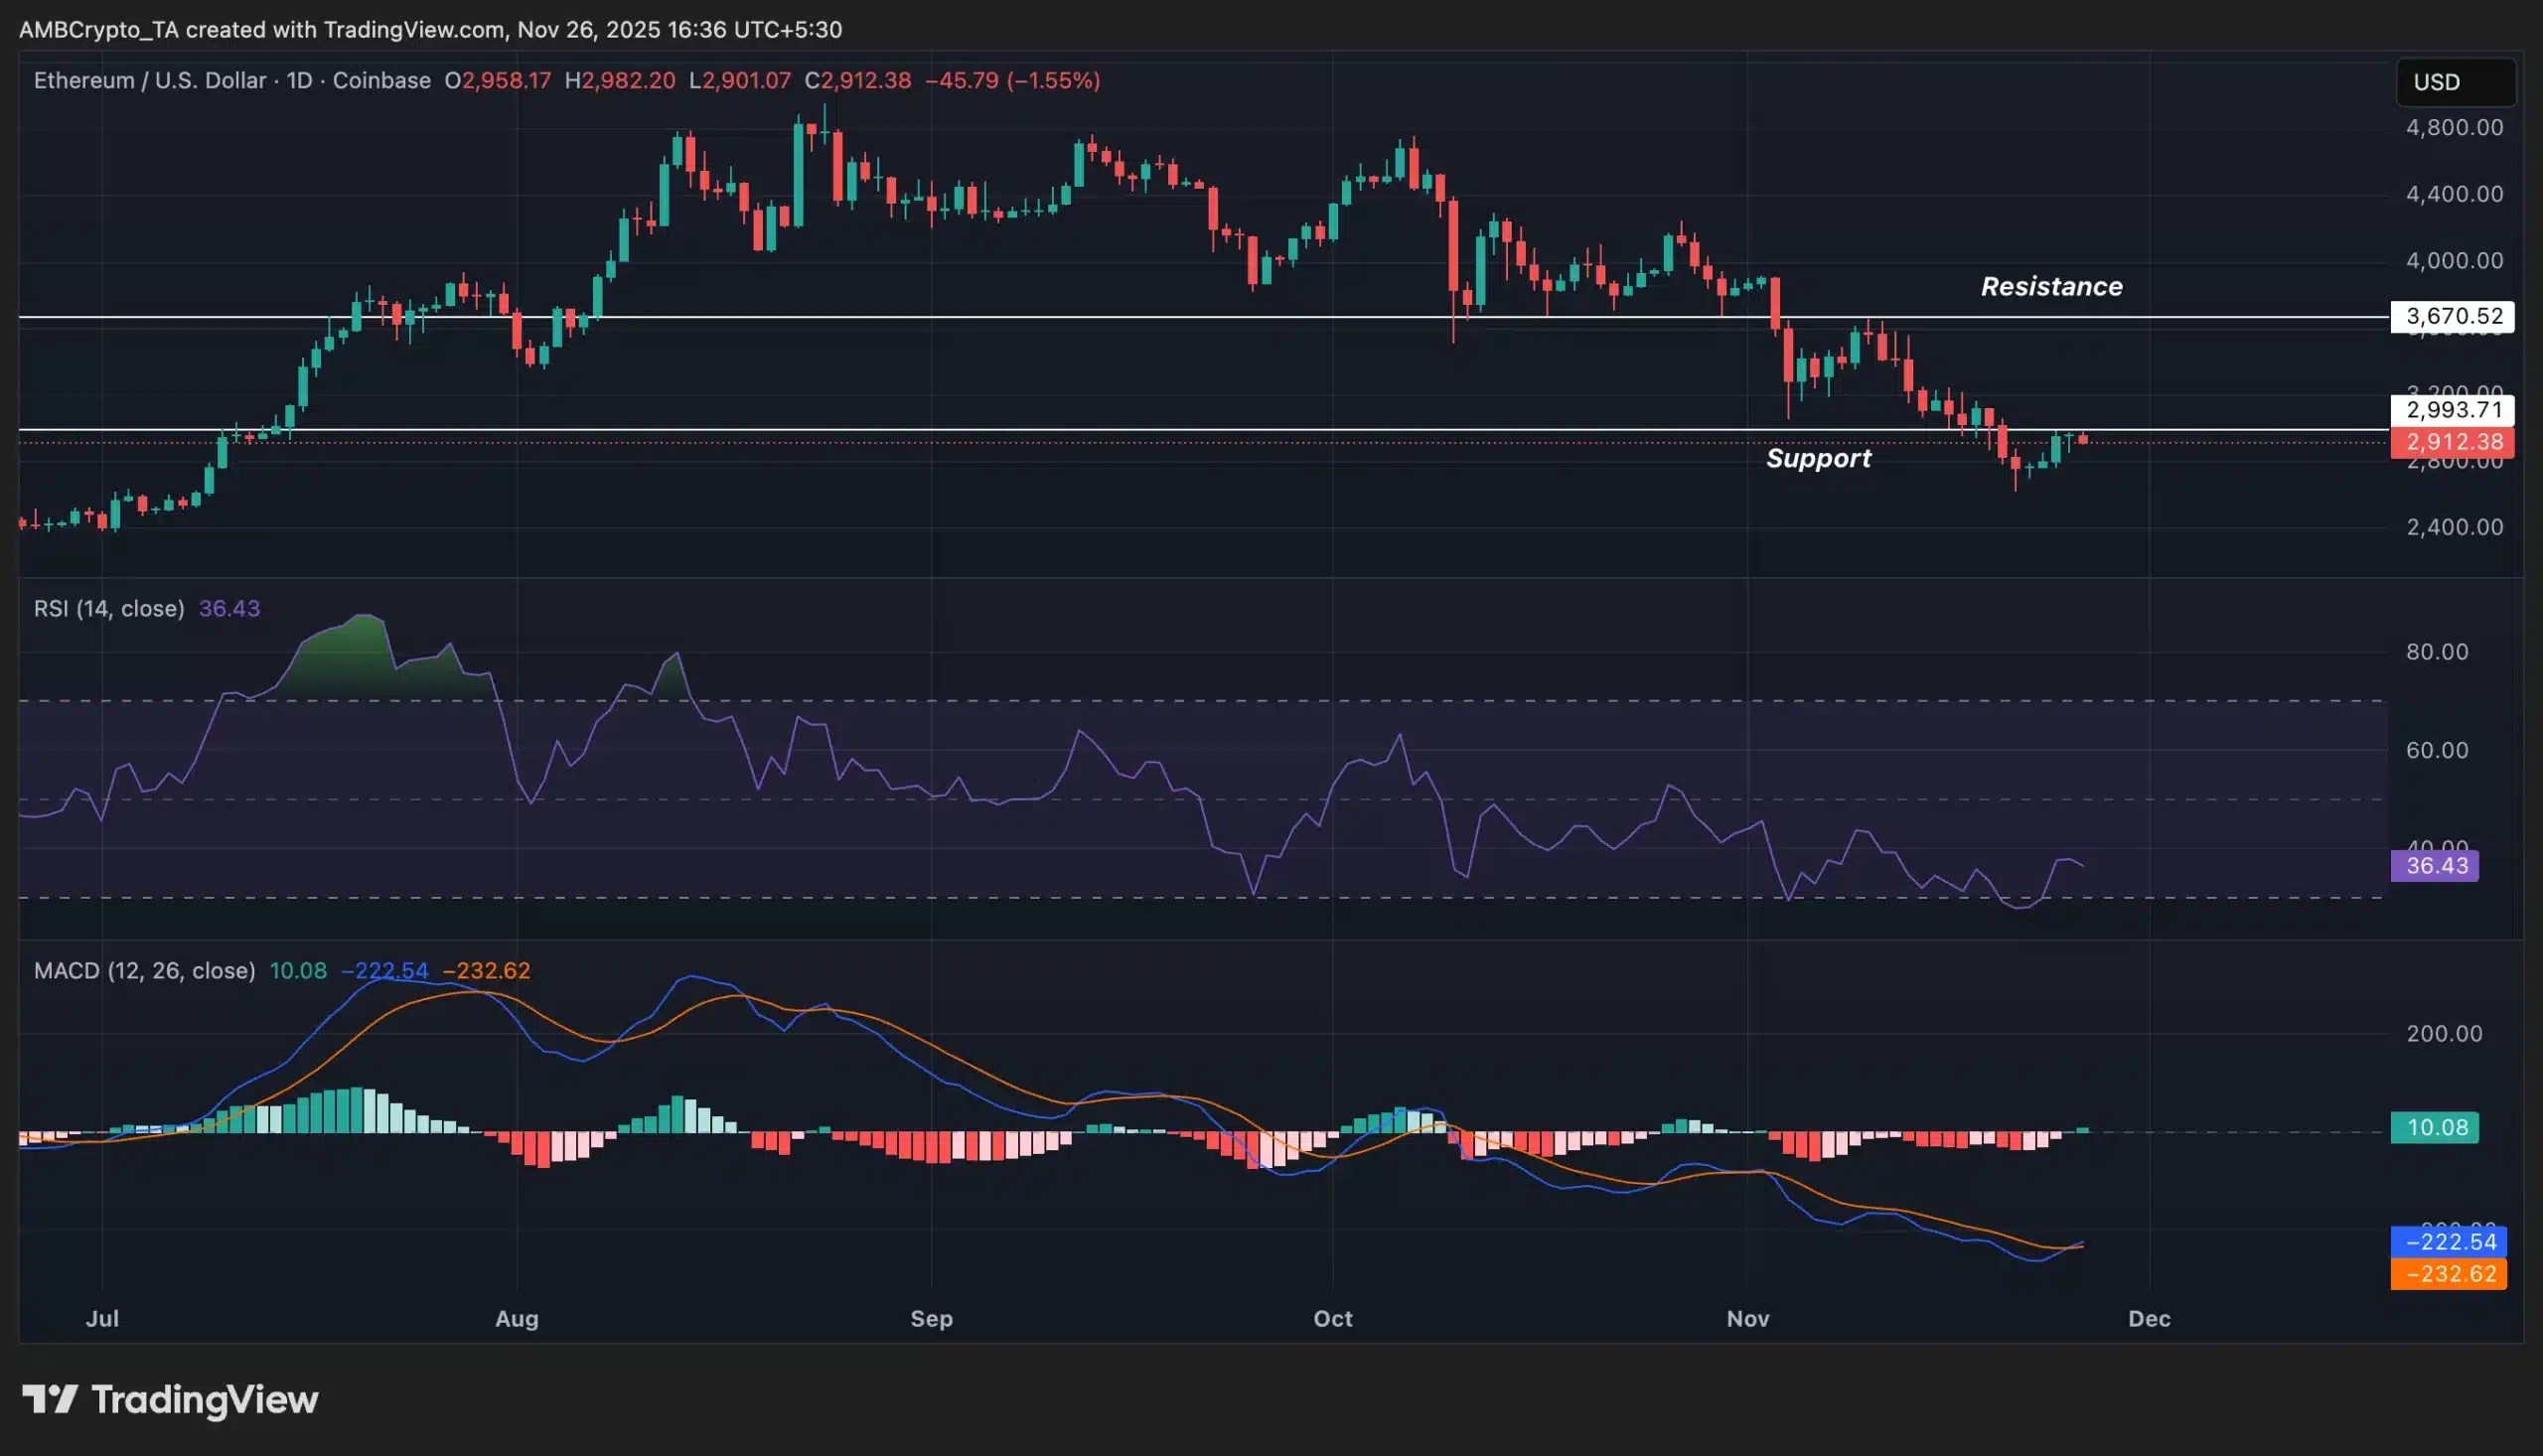Hide the MACD (12, 26, close) indicator
The image size is (2543, 1456).
coord(143,970)
